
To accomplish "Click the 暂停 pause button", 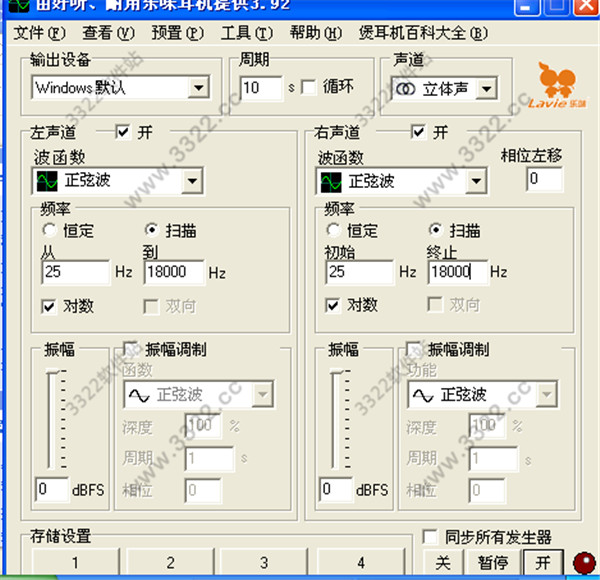I will [492, 562].
